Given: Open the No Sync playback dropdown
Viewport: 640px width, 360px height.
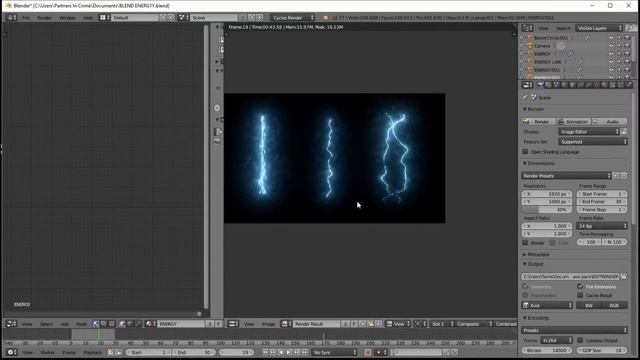Looking at the screenshot, I should coord(334,352).
